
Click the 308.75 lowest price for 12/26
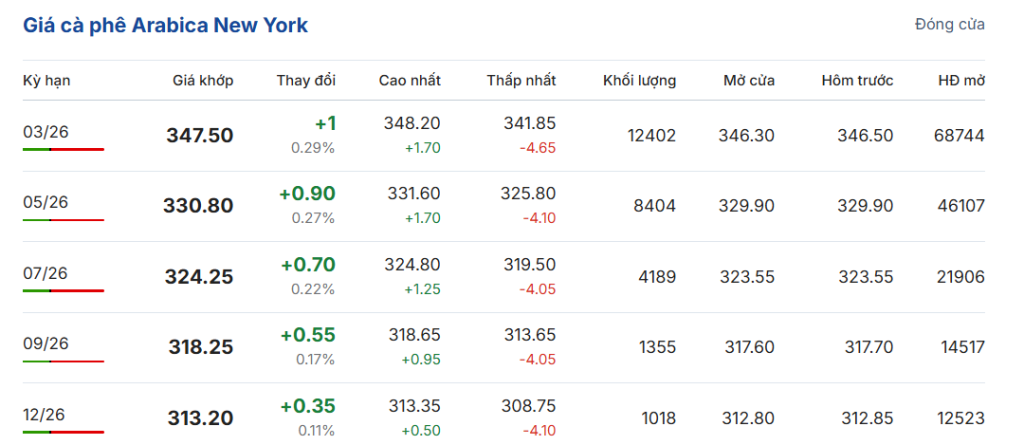528,407
